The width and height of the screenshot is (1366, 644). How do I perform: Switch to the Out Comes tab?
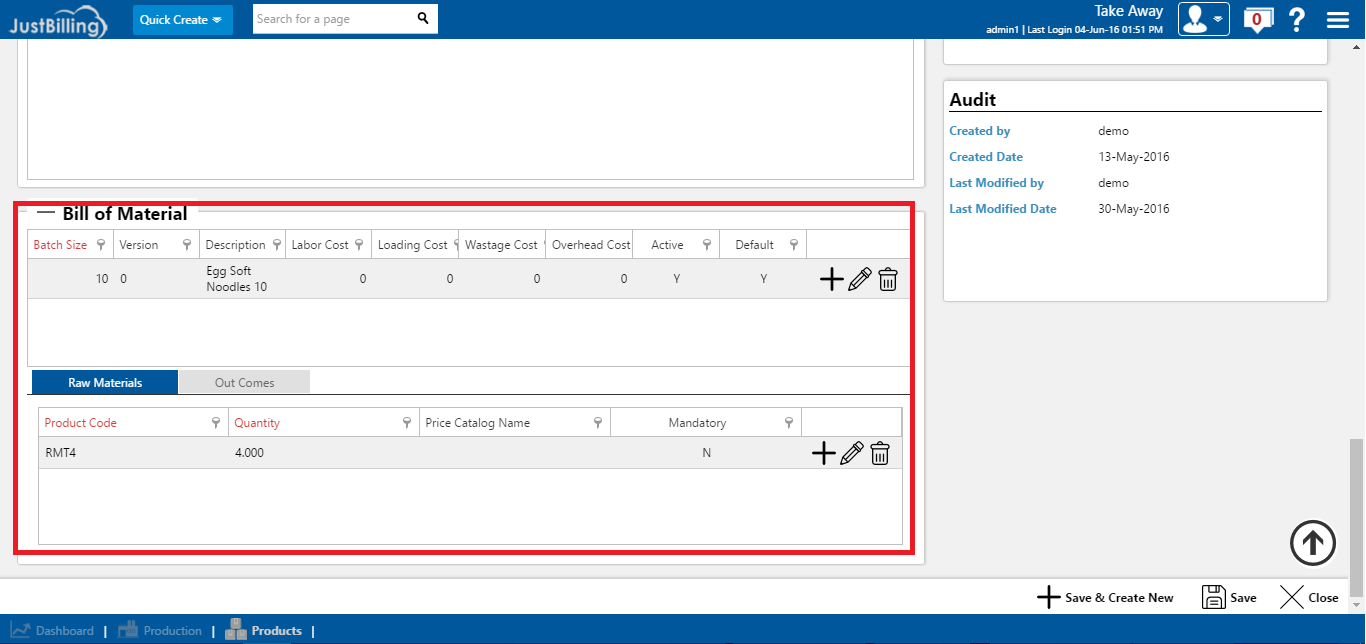(x=244, y=382)
